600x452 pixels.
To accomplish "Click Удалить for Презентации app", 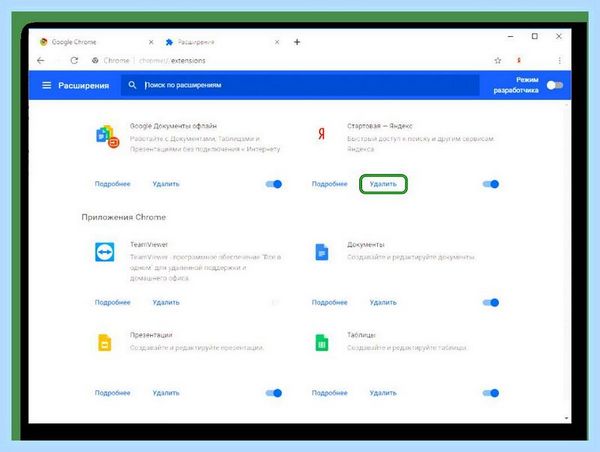I will pyautogui.click(x=166, y=393).
